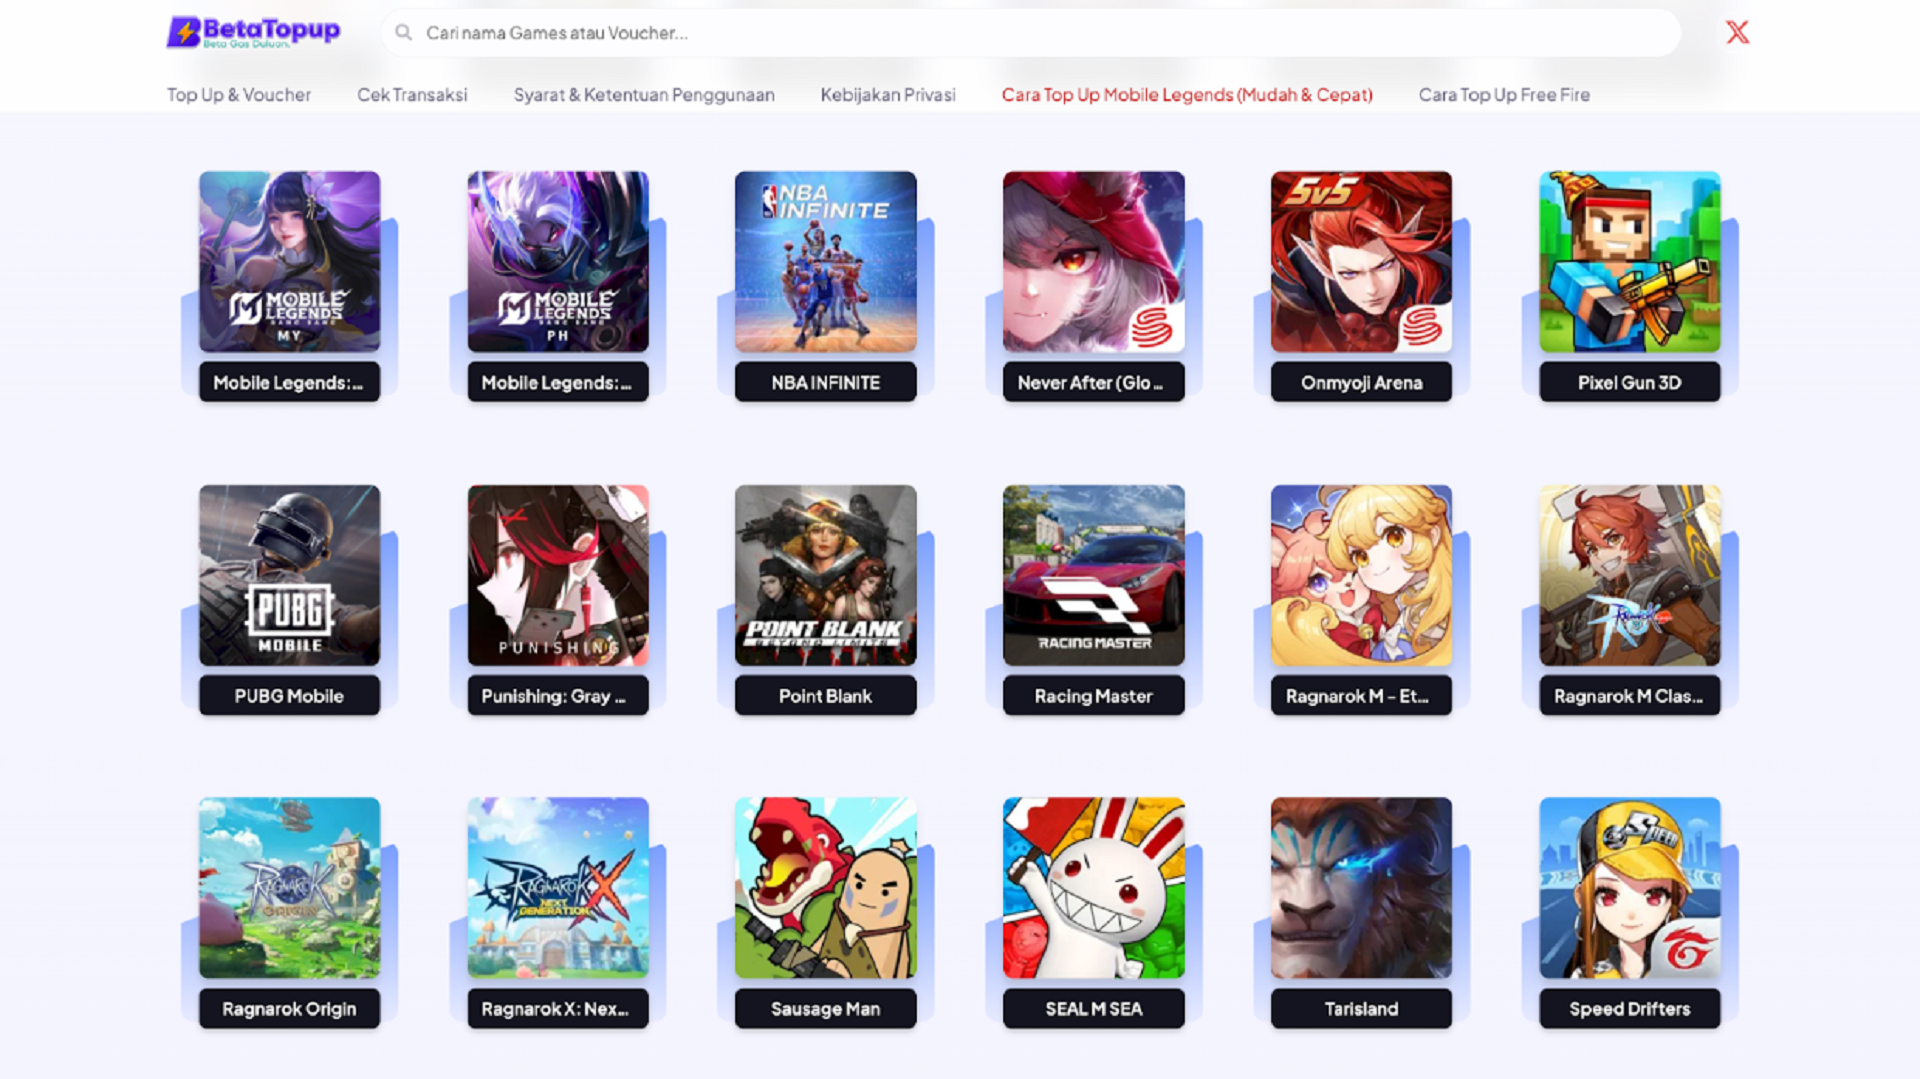Go to Cek Transaksi page
The image size is (1920, 1079).
412,95
